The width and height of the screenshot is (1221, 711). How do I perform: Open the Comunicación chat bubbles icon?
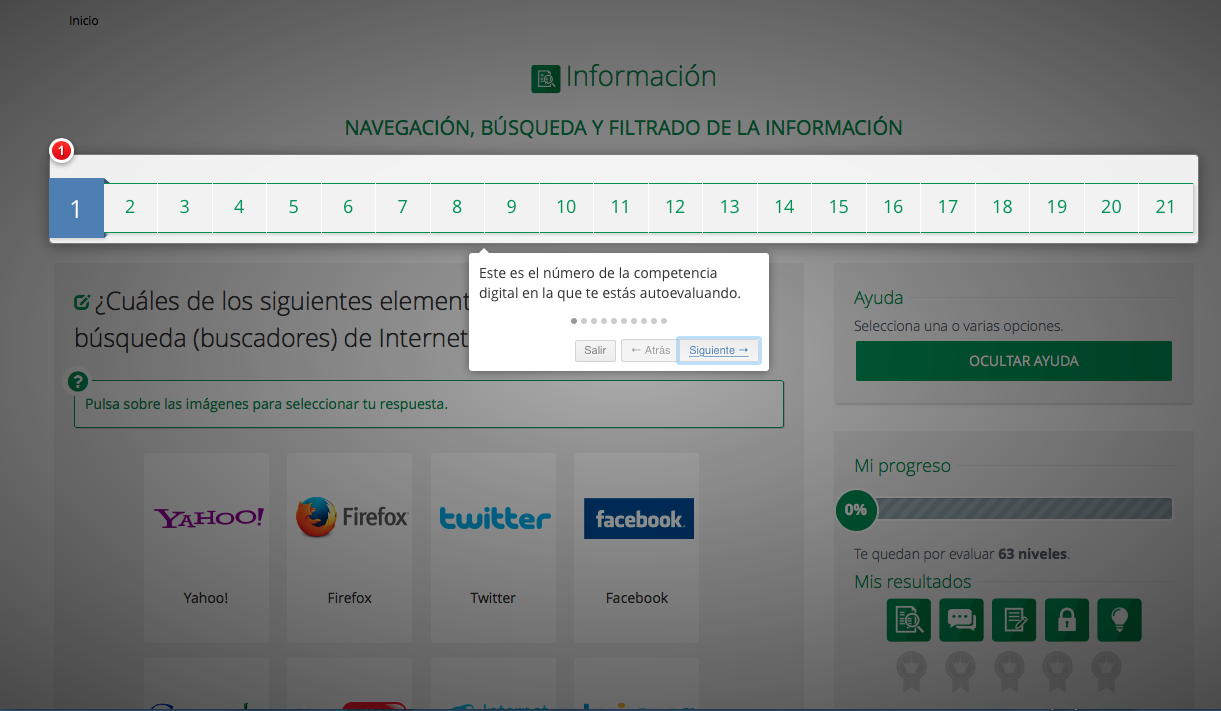[961, 619]
